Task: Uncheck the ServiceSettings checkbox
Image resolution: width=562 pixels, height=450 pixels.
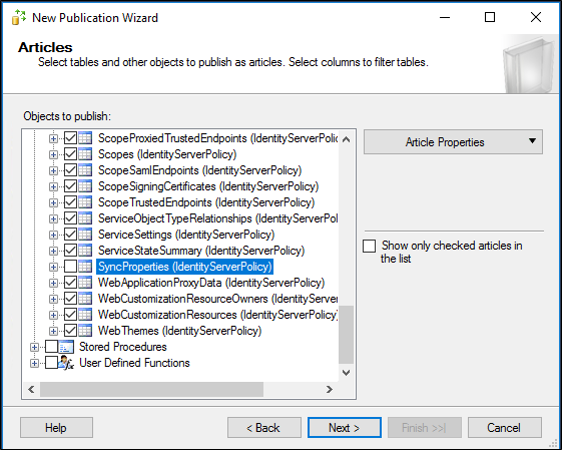Action: (x=70, y=234)
